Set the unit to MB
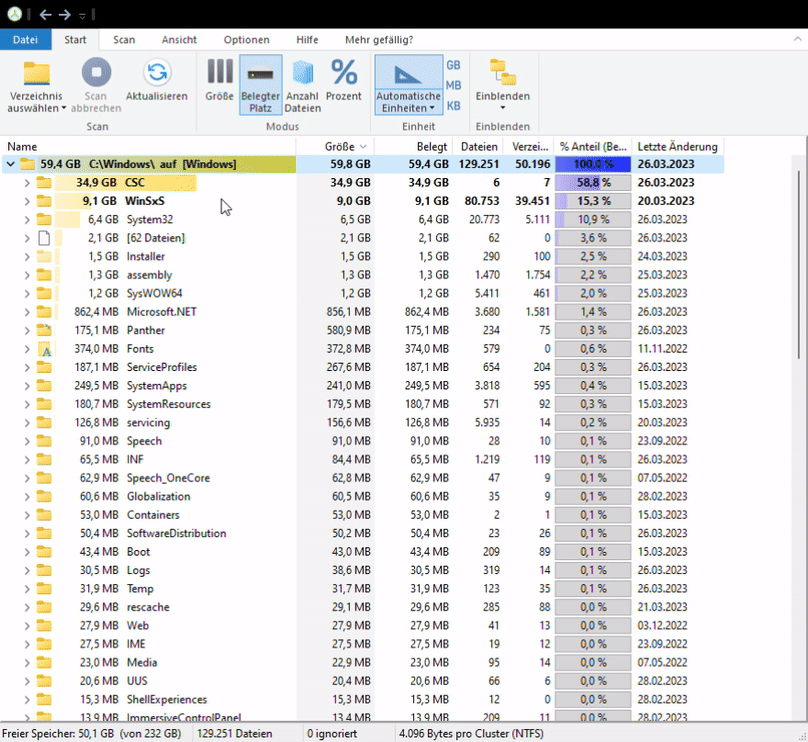The width and height of the screenshot is (808, 742). 453,85
